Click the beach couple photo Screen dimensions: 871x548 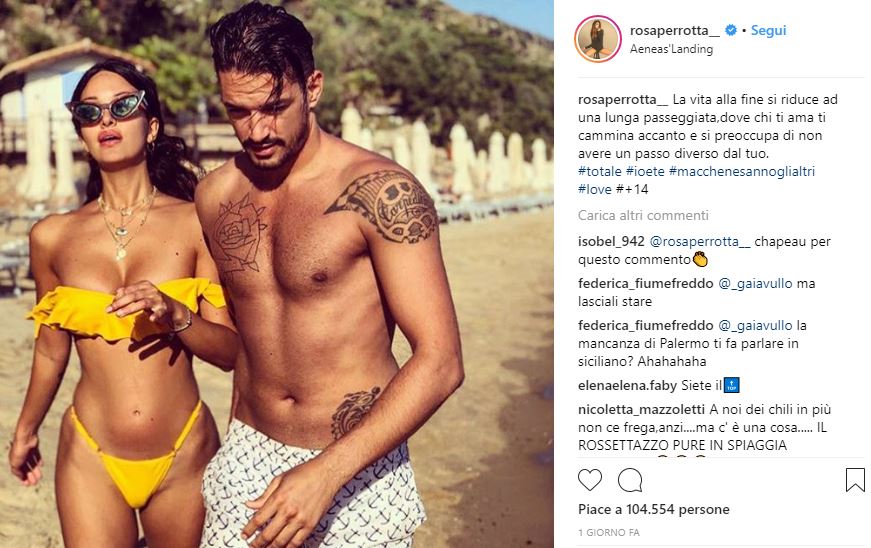pyautogui.click(x=277, y=274)
